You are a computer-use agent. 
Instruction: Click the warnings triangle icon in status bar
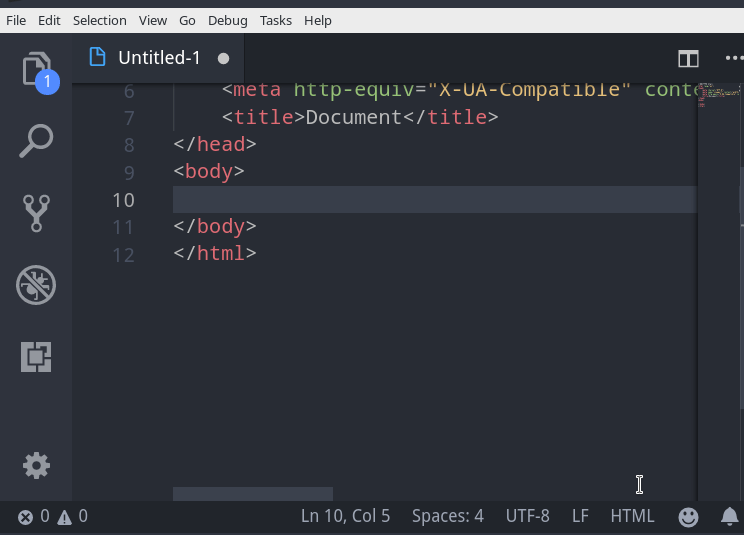pos(65,517)
